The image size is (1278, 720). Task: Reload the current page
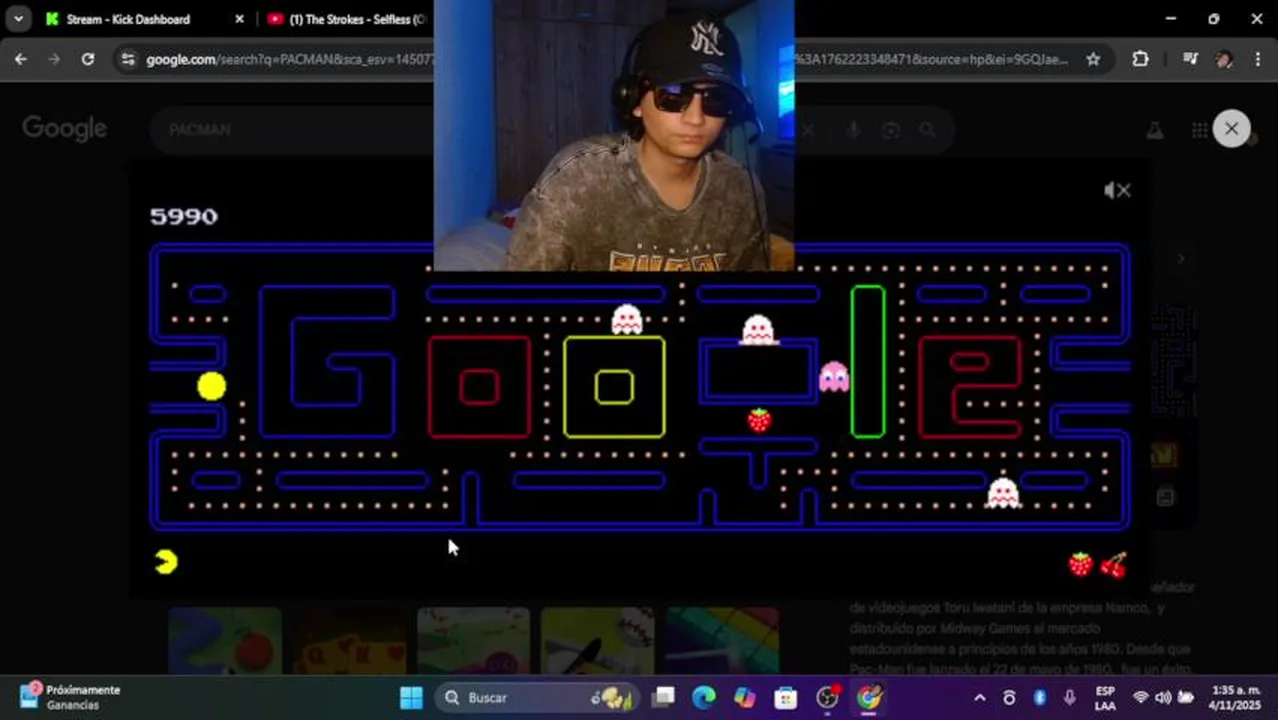pos(88,59)
